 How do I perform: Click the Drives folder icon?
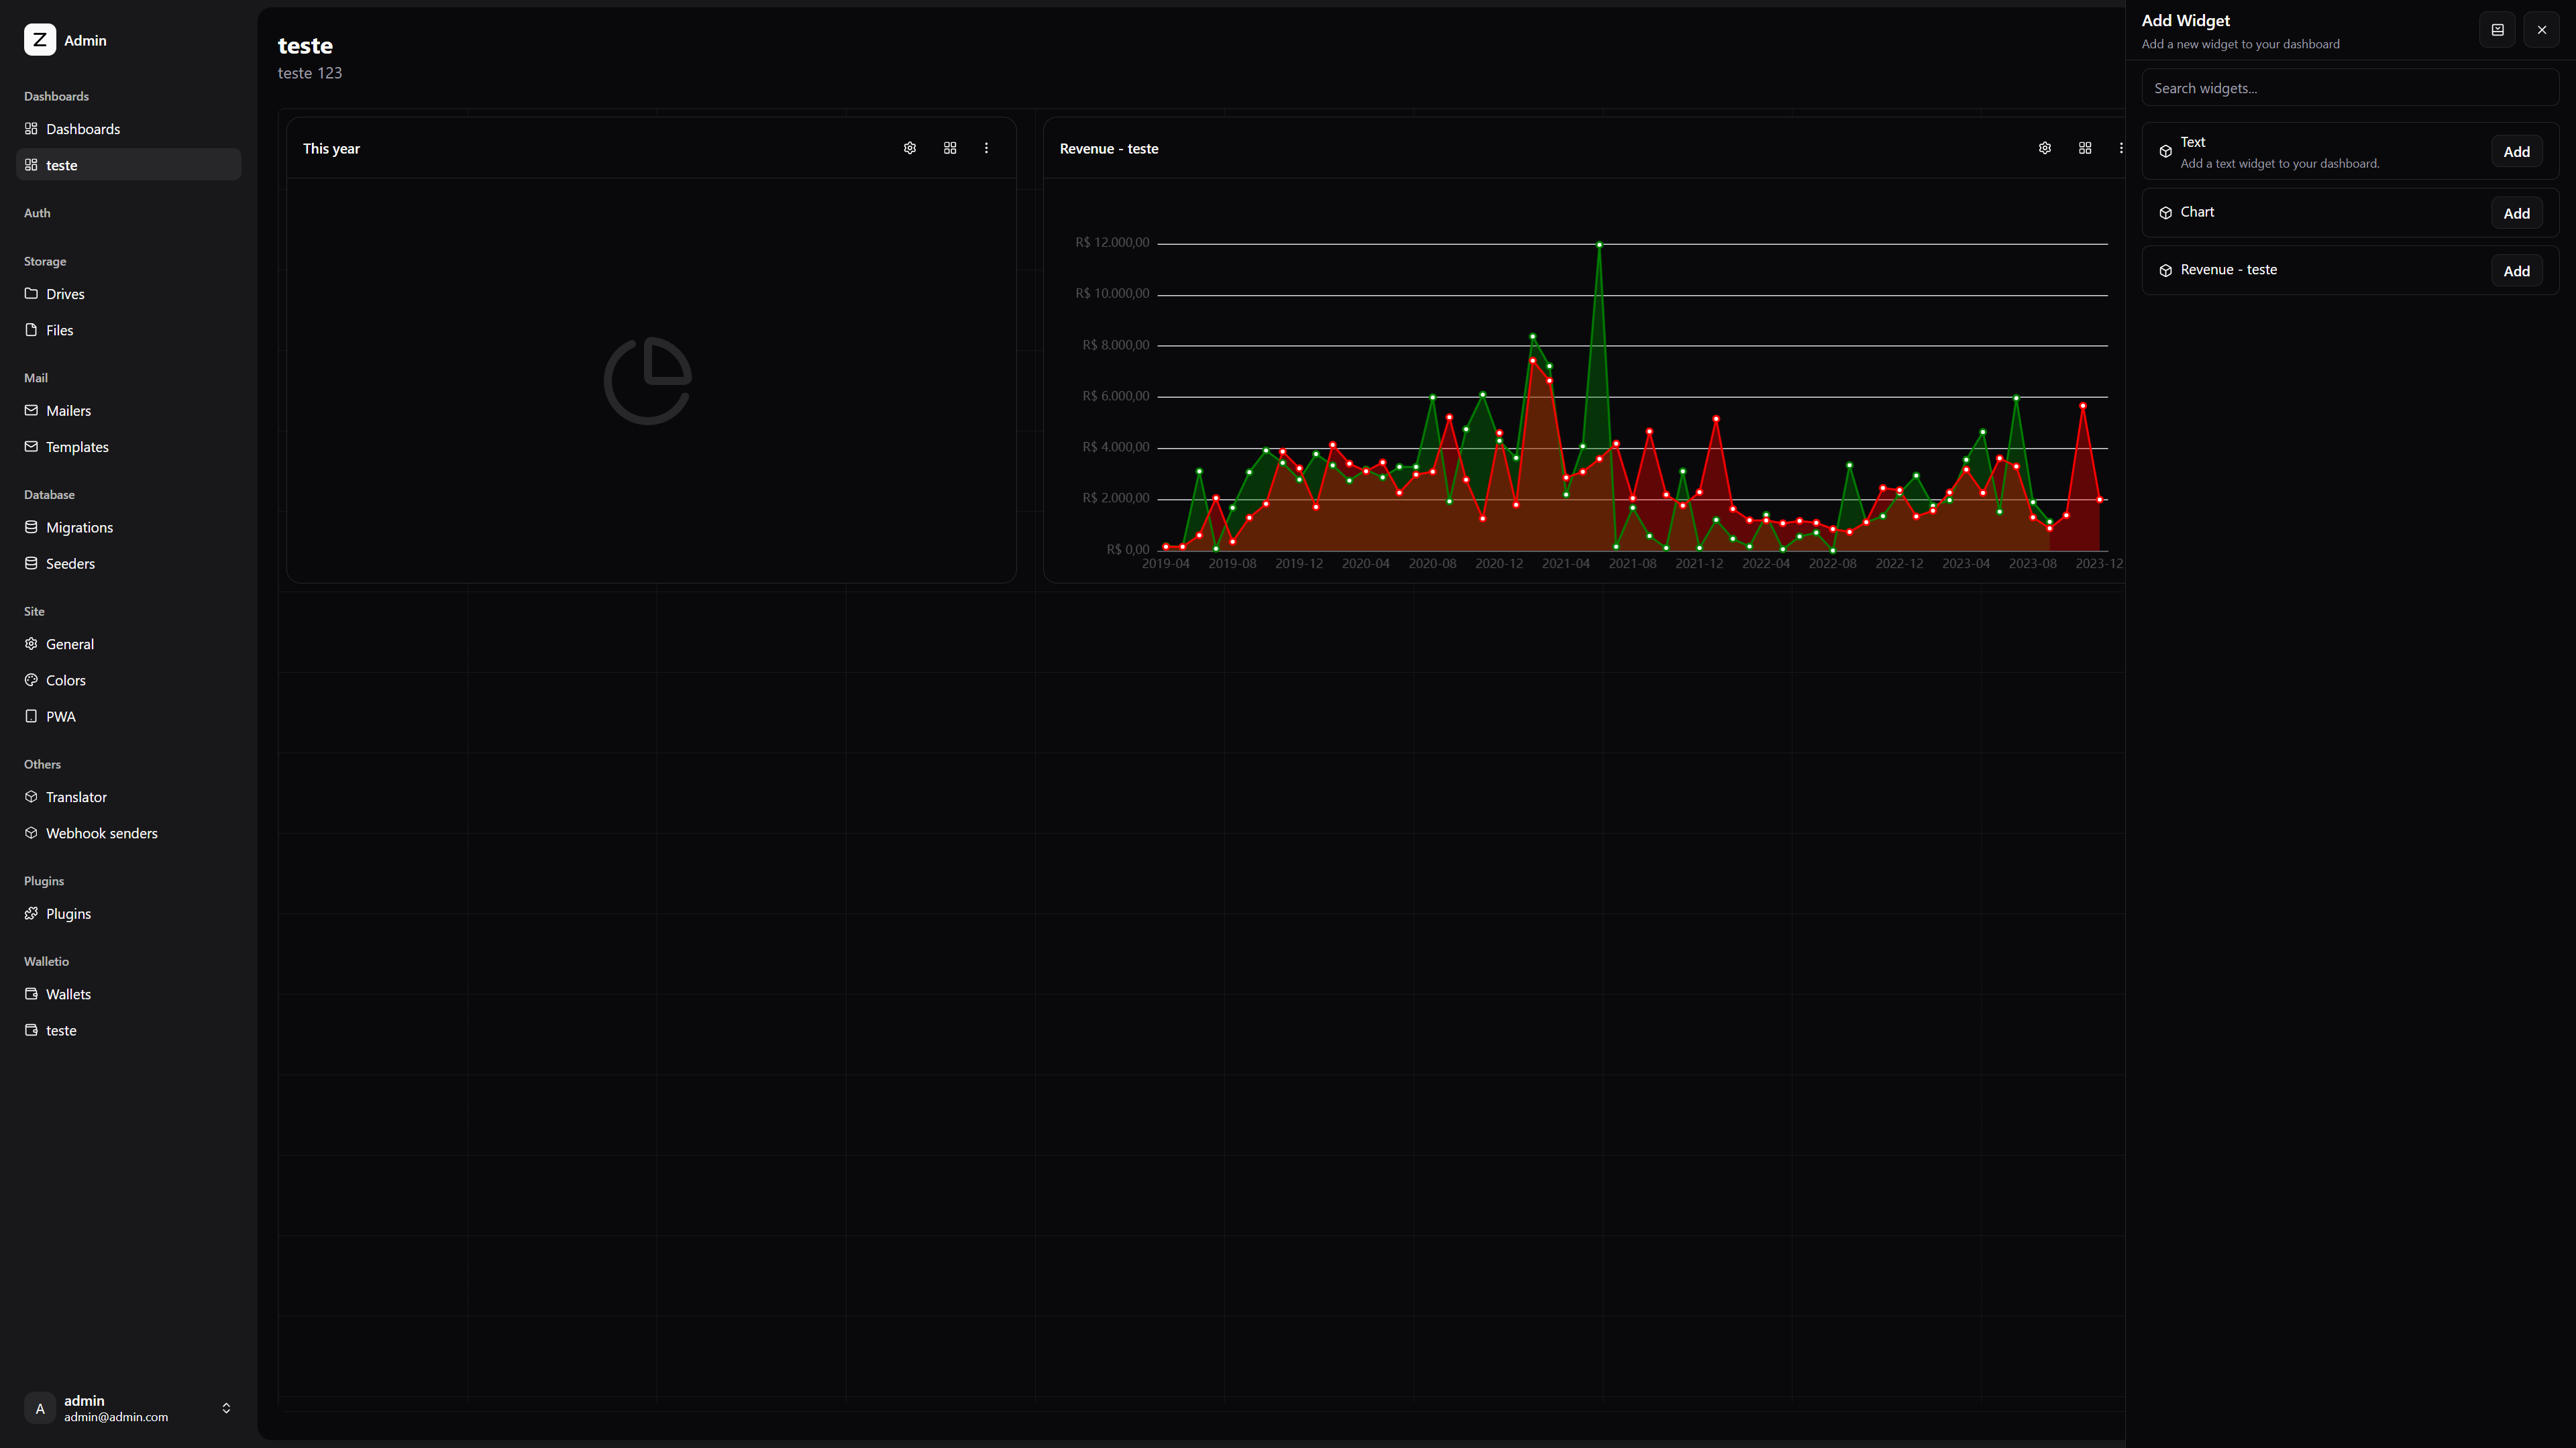[31, 294]
